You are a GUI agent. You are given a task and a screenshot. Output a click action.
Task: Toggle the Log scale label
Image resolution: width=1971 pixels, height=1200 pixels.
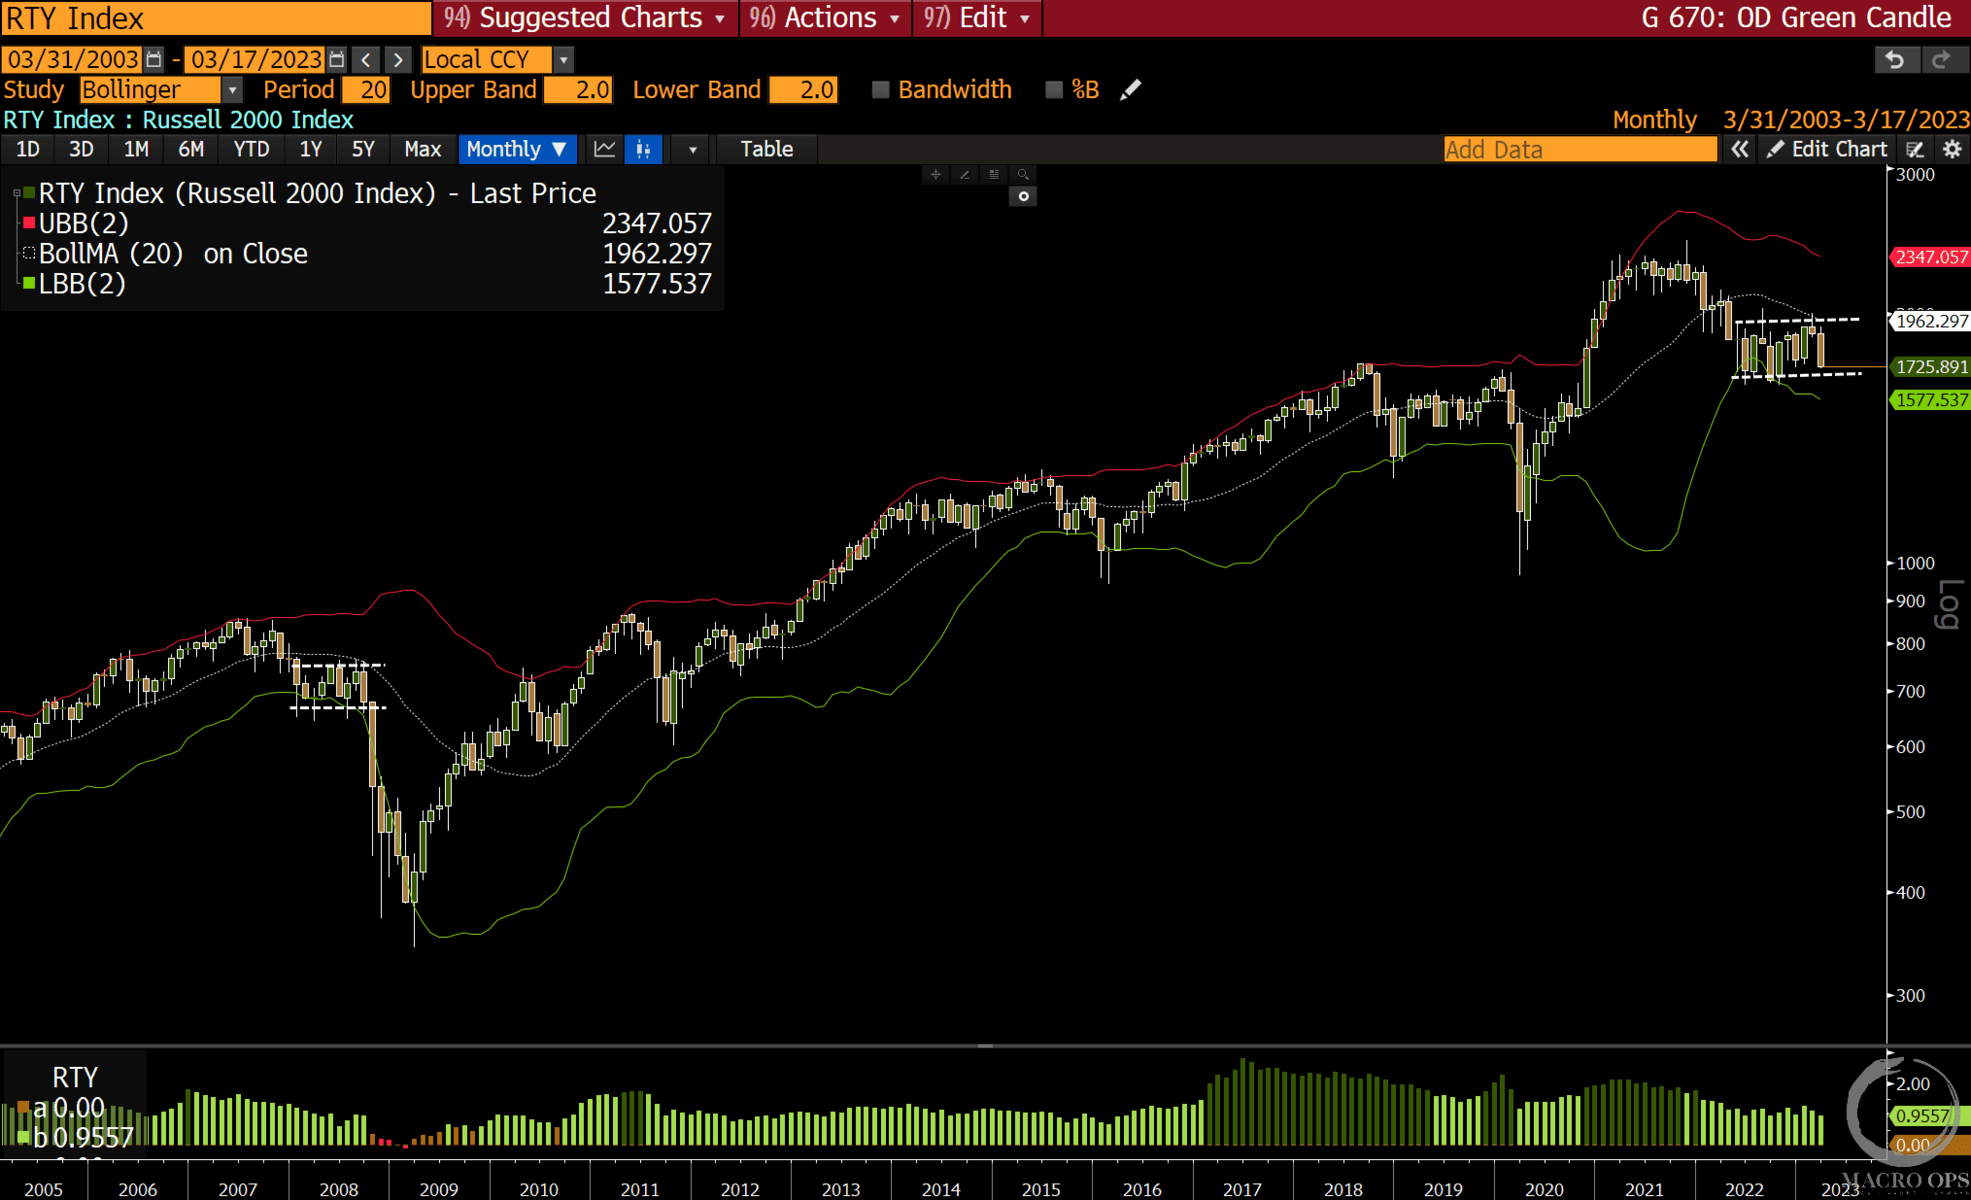(1947, 604)
